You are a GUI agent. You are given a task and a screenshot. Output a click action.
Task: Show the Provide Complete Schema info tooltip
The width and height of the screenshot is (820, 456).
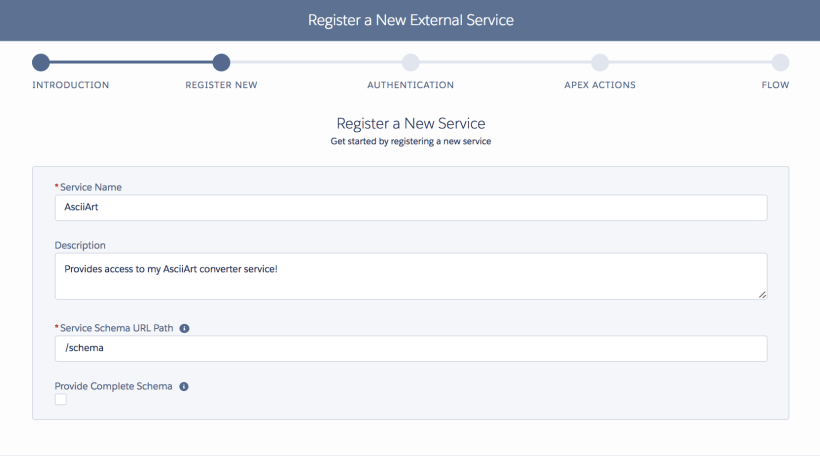click(x=184, y=386)
